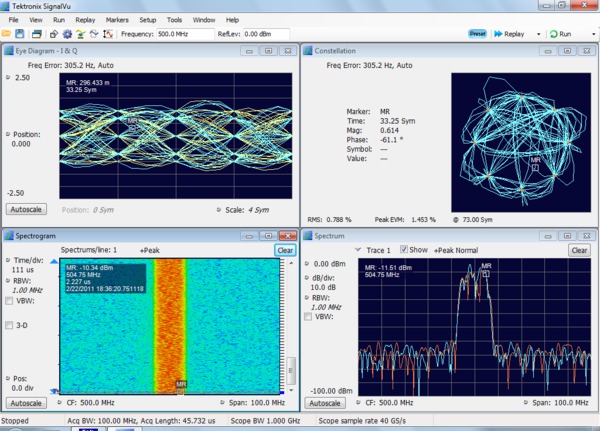600x431 pixels.
Task: Expand the Trace 1 dropdown
Action: 359,249
